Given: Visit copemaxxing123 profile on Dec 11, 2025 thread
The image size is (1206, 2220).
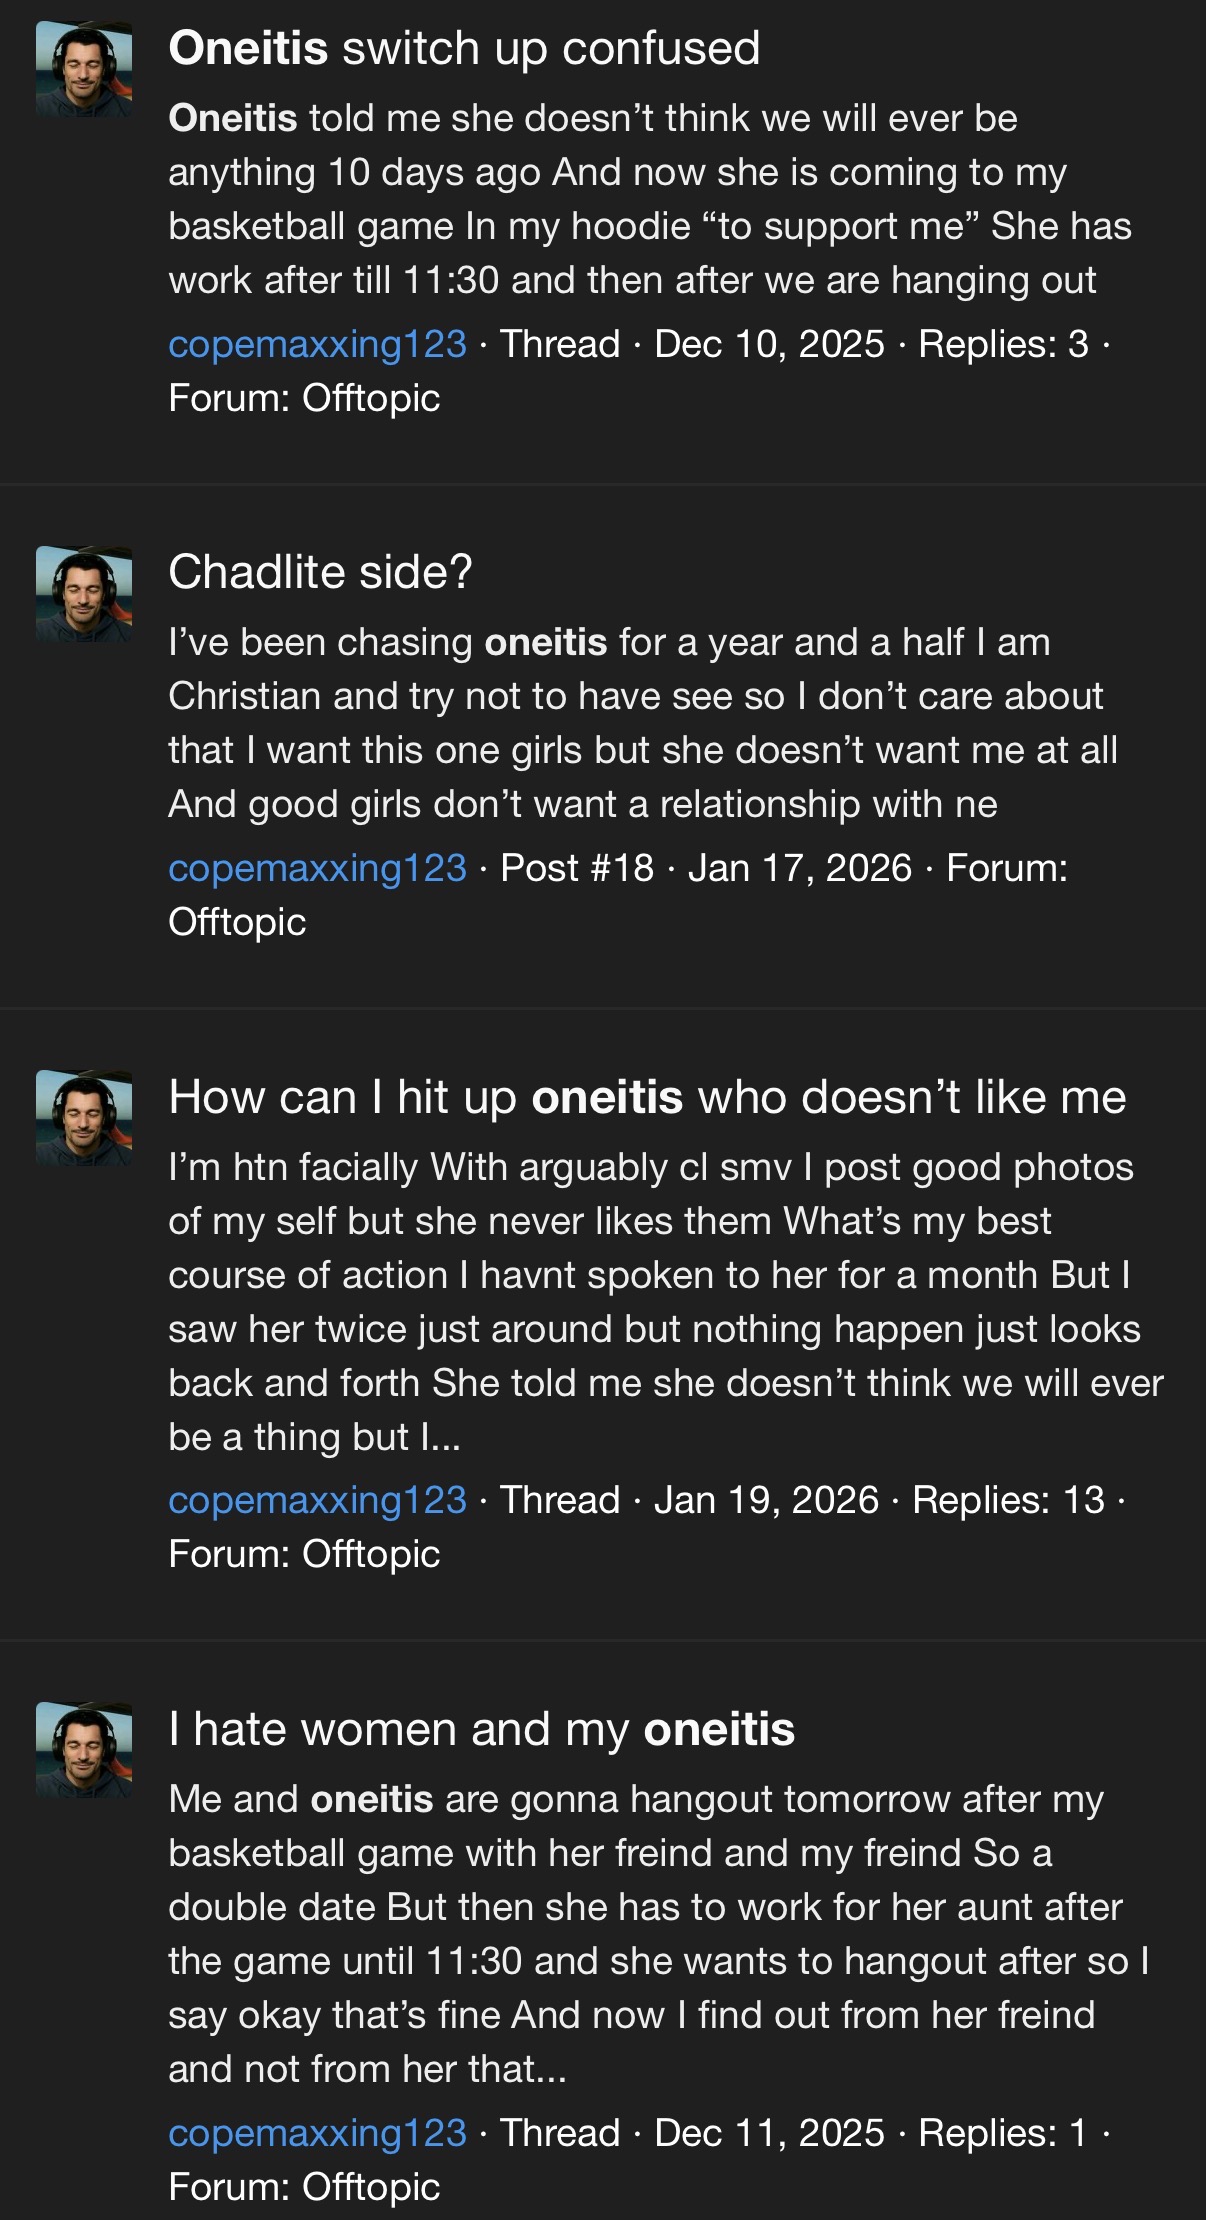Looking at the screenshot, I should point(317,2132).
